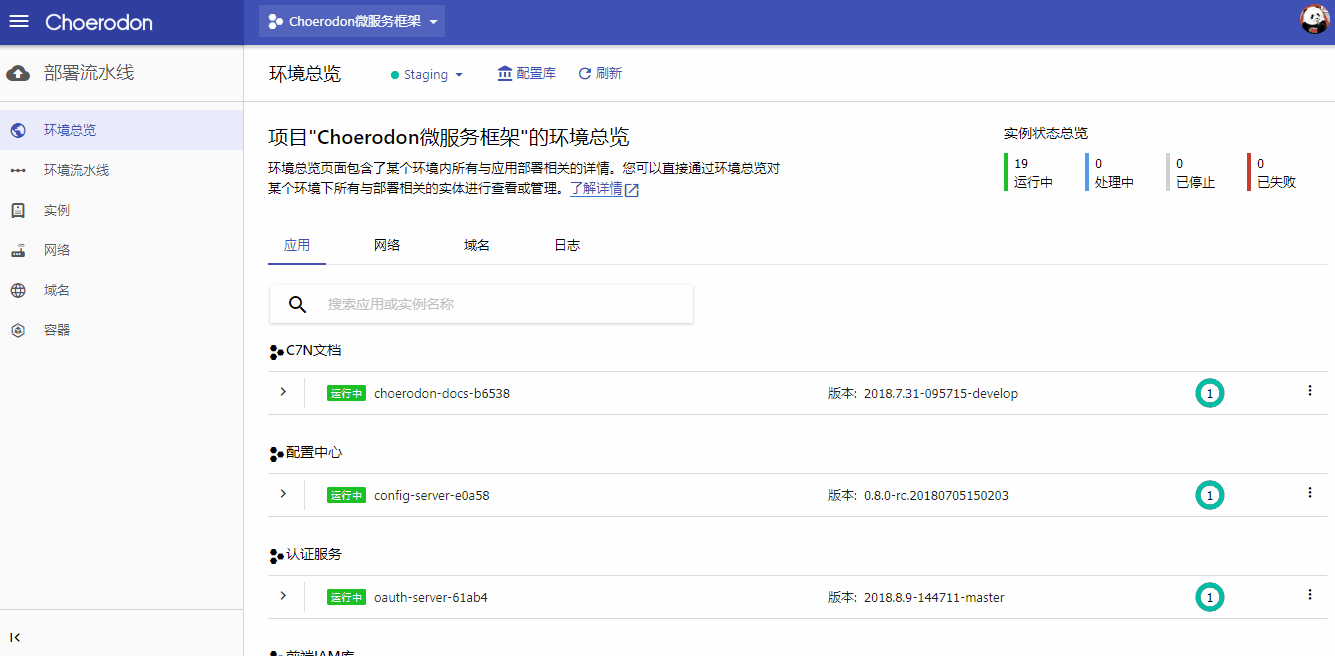Click the 实例状态总览 heading

(1046, 133)
